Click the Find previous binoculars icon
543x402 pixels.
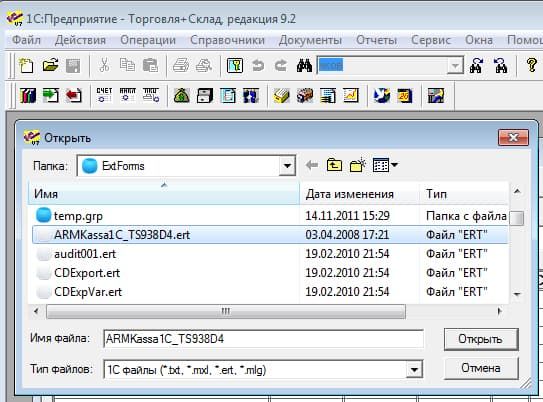pos(500,65)
